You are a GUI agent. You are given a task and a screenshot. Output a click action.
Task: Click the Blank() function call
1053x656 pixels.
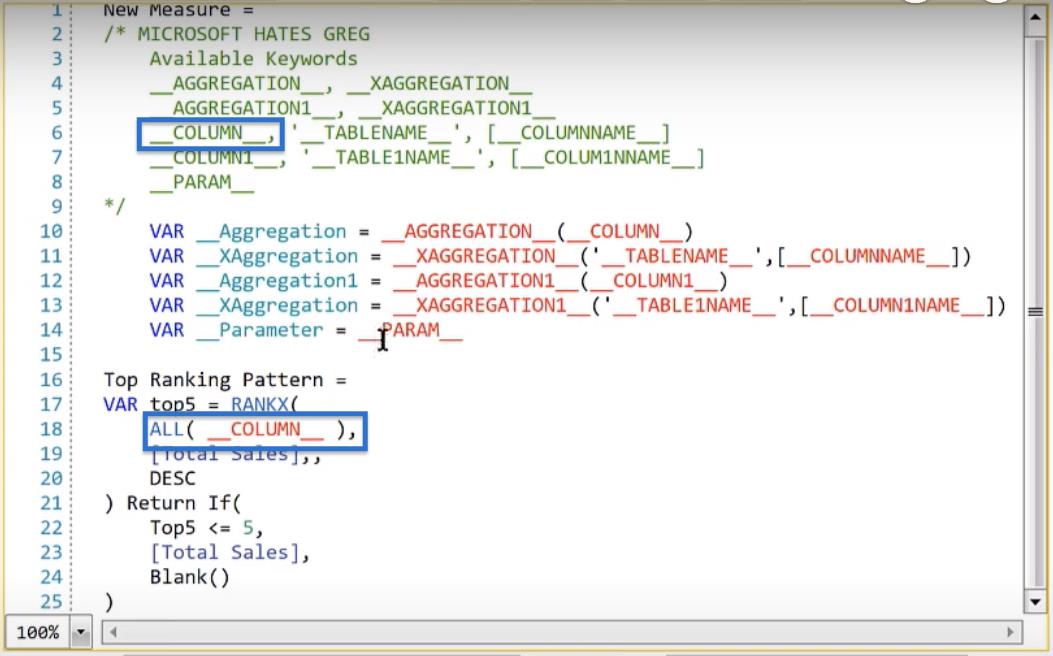pyautogui.click(x=189, y=577)
